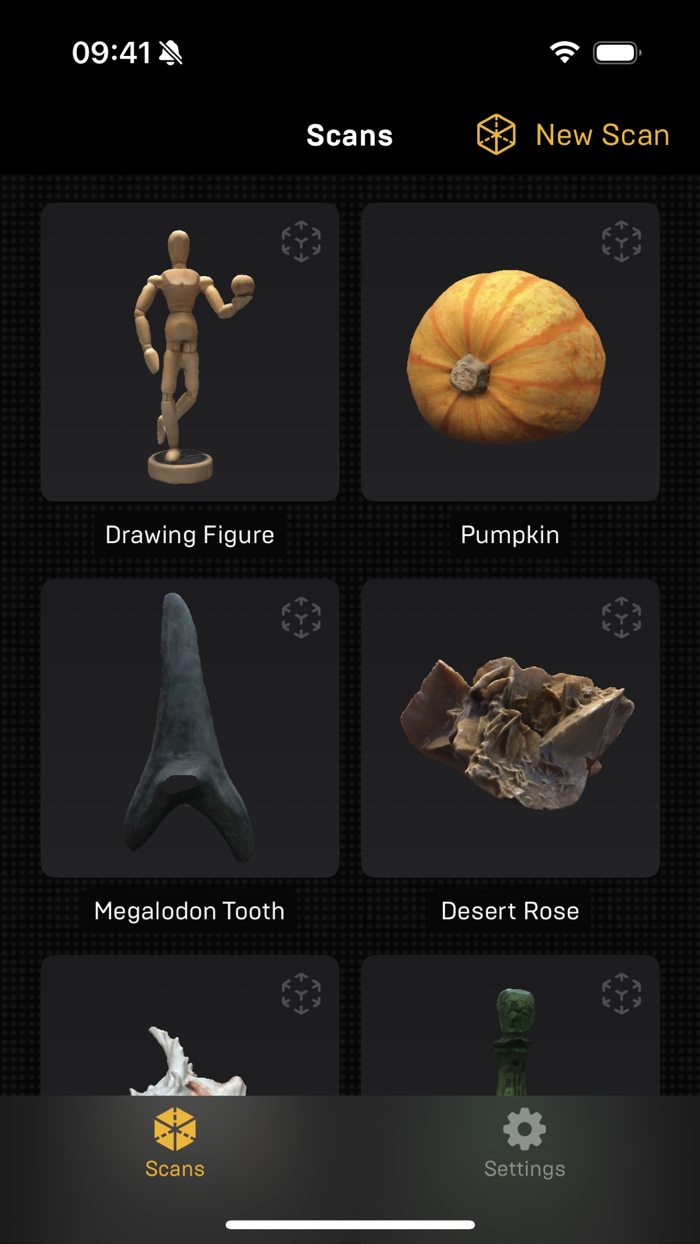Select the Settings gear icon

pyautogui.click(x=524, y=1130)
